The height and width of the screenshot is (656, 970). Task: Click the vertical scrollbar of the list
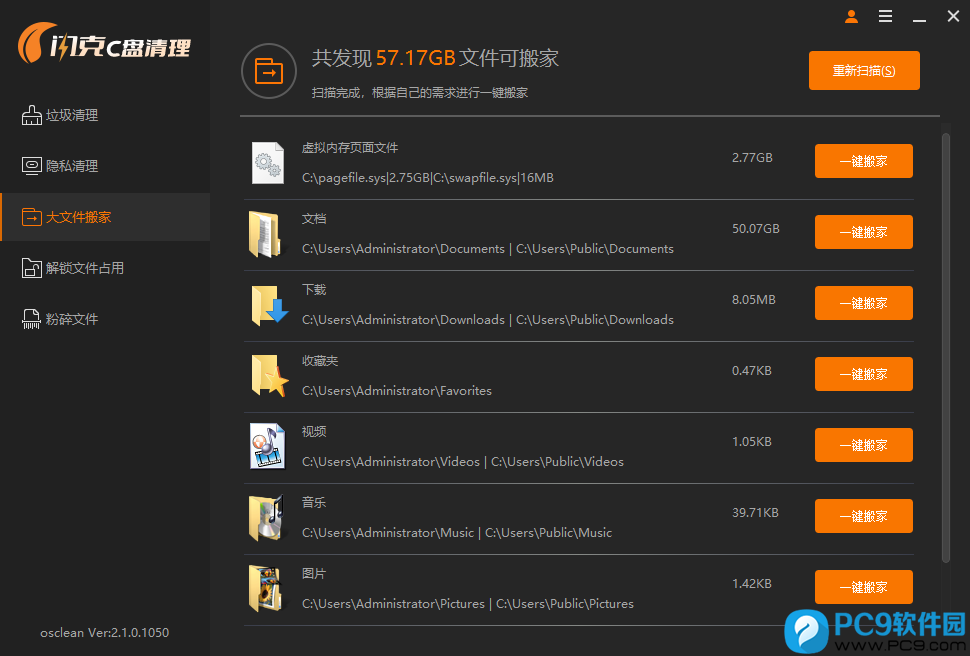click(945, 348)
